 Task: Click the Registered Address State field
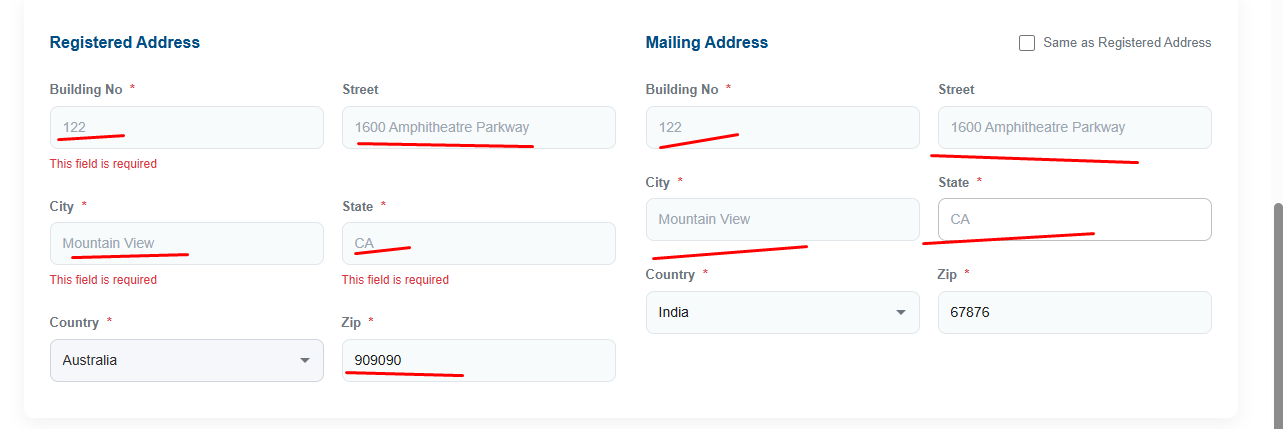click(478, 243)
